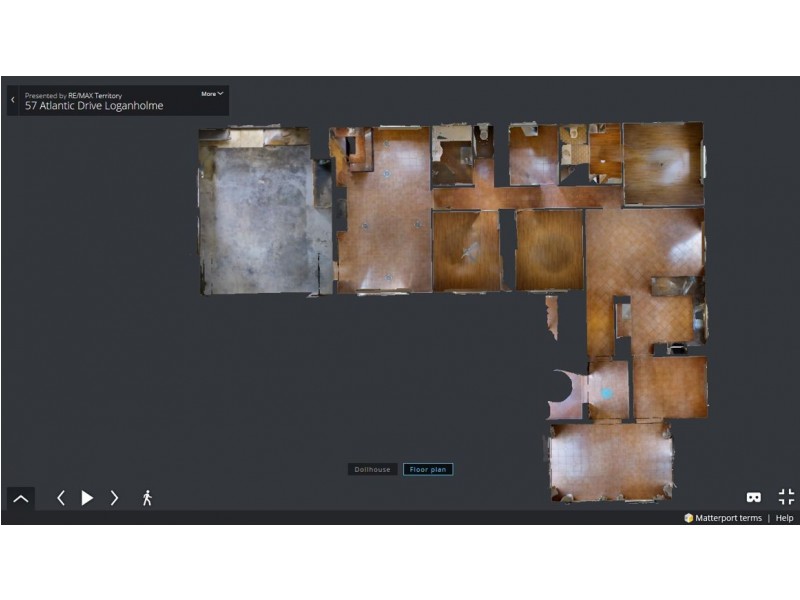Exit fullscreen mode
This screenshot has height=600, width=800.
(786, 497)
